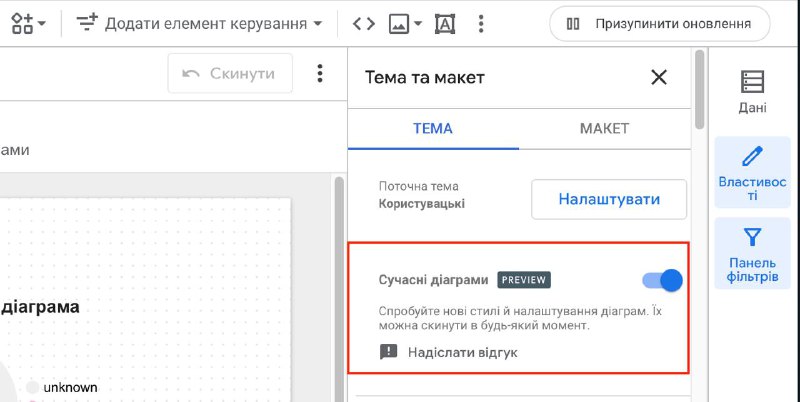Click the 'Тема та макет' panel title

point(425,78)
